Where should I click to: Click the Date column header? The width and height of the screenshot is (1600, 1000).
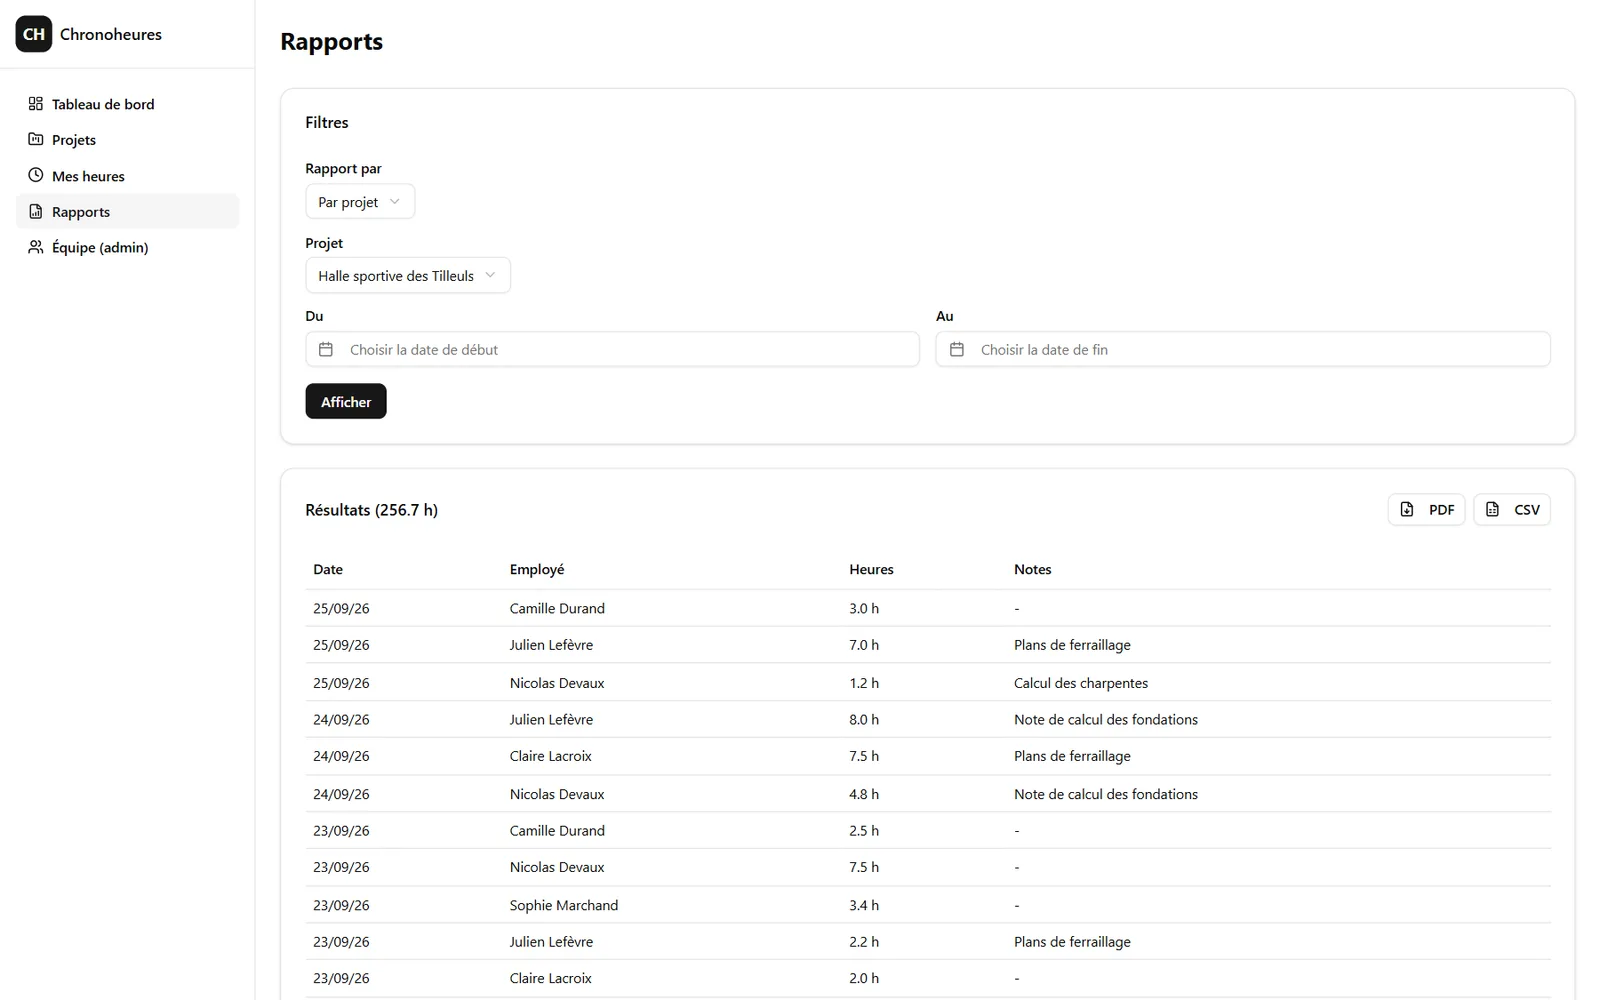(328, 570)
